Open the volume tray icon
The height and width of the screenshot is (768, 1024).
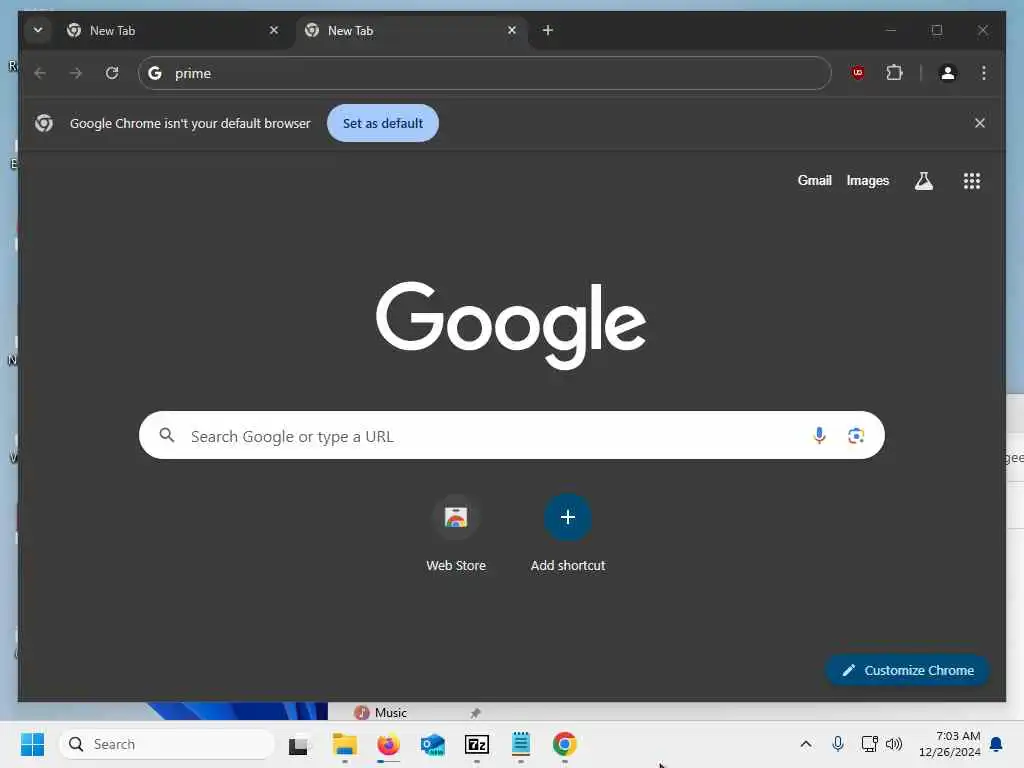pyautogui.click(x=893, y=744)
